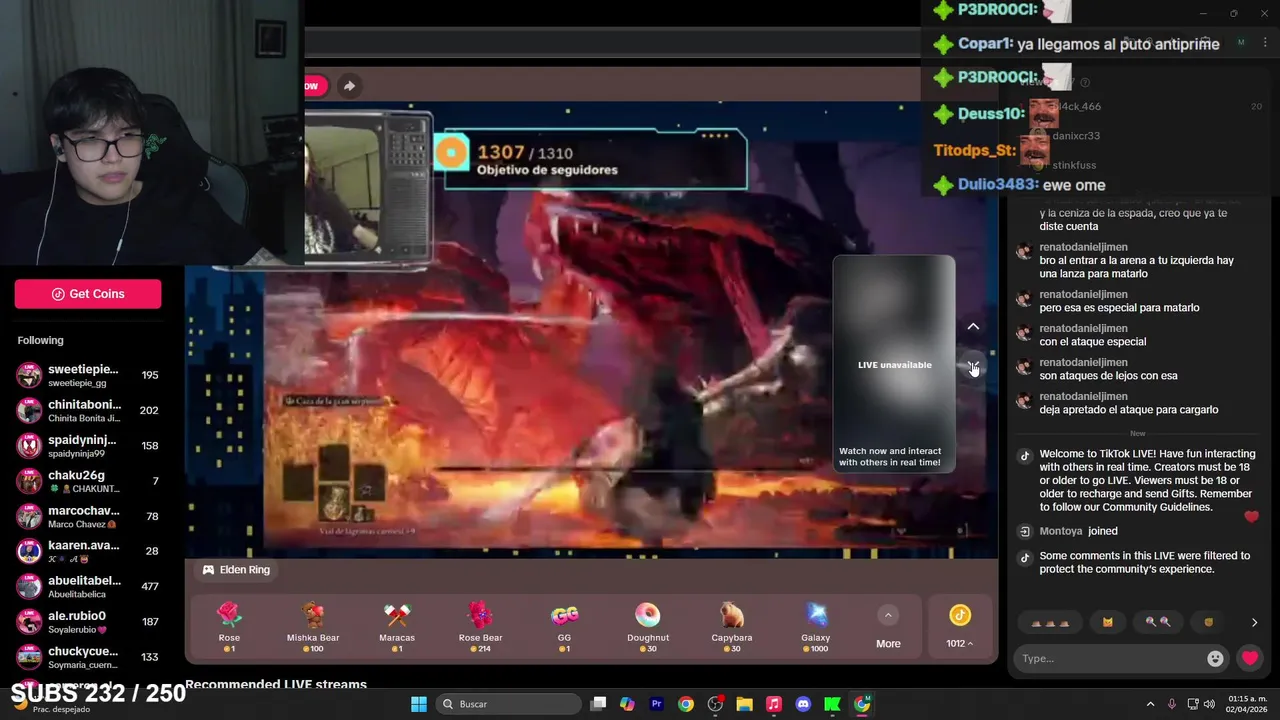Send a heart like in chat
This screenshot has height=720, width=1280.
coord(1250,658)
